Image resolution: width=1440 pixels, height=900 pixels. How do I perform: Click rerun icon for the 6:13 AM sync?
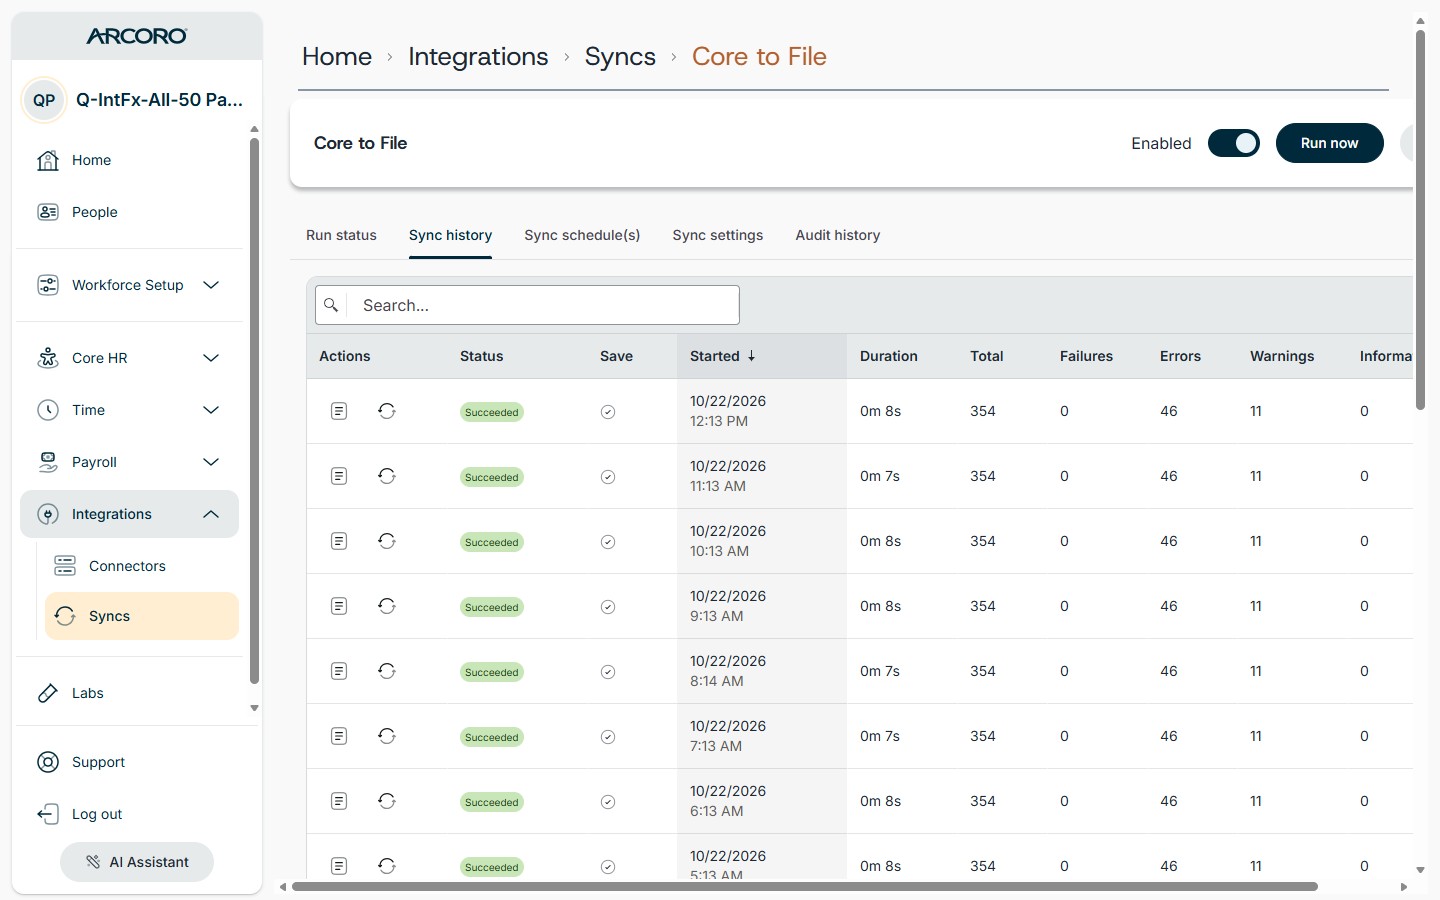point(387,801)
